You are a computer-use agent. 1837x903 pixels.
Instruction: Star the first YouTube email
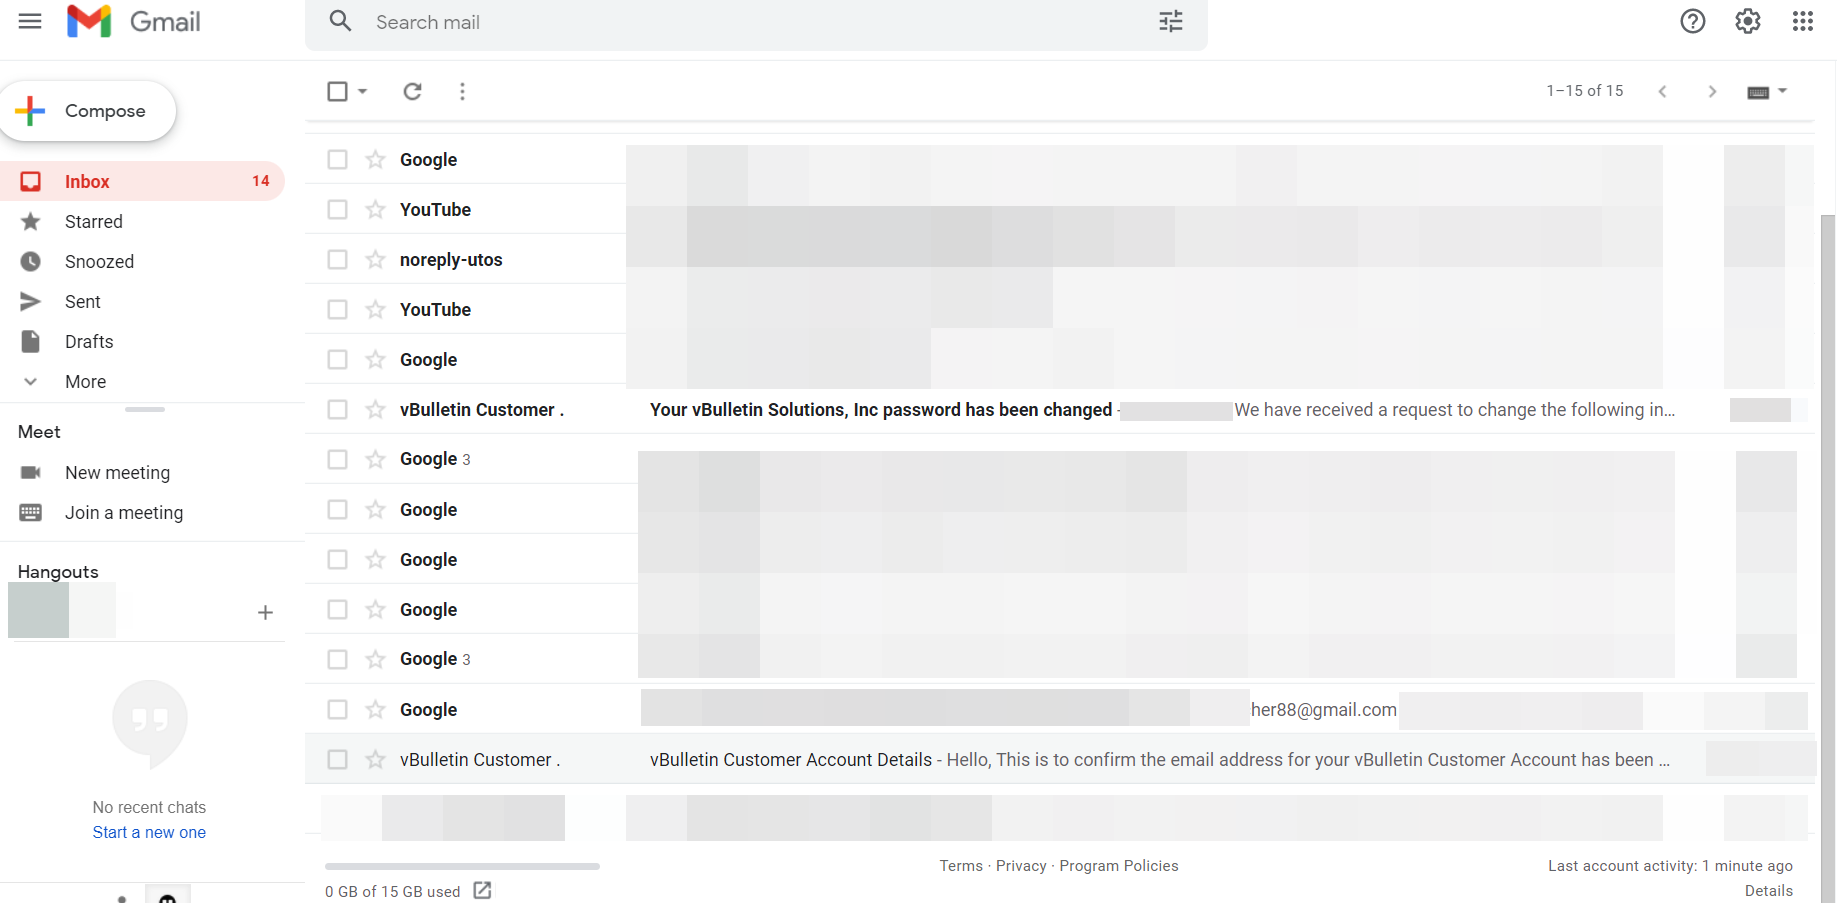point(375,209)
